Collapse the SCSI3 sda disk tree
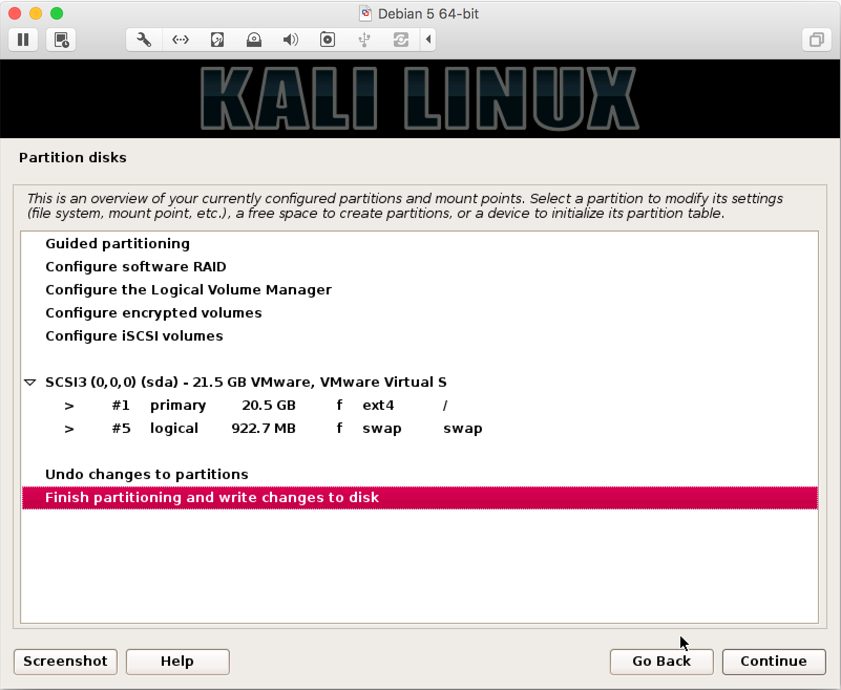The height and width of the screenshot is (690, 841). [x=30, y=383]
